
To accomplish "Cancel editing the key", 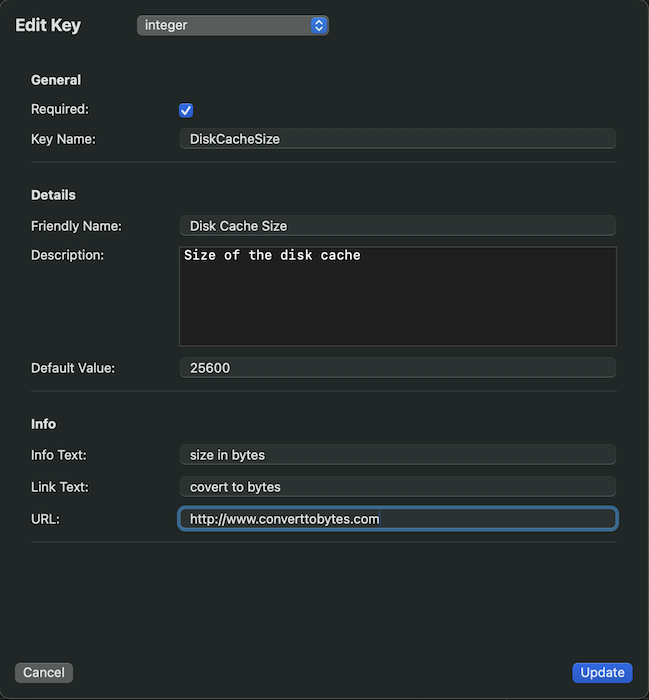I will click(x=44, y=672).
